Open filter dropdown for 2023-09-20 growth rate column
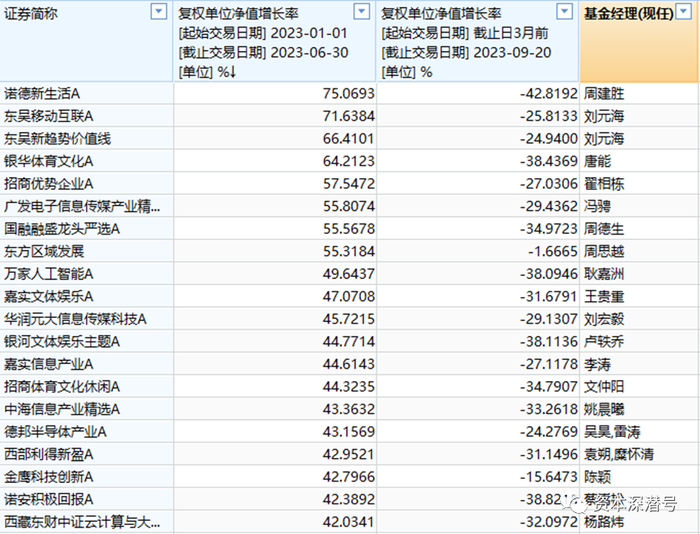 coord(565,12)
